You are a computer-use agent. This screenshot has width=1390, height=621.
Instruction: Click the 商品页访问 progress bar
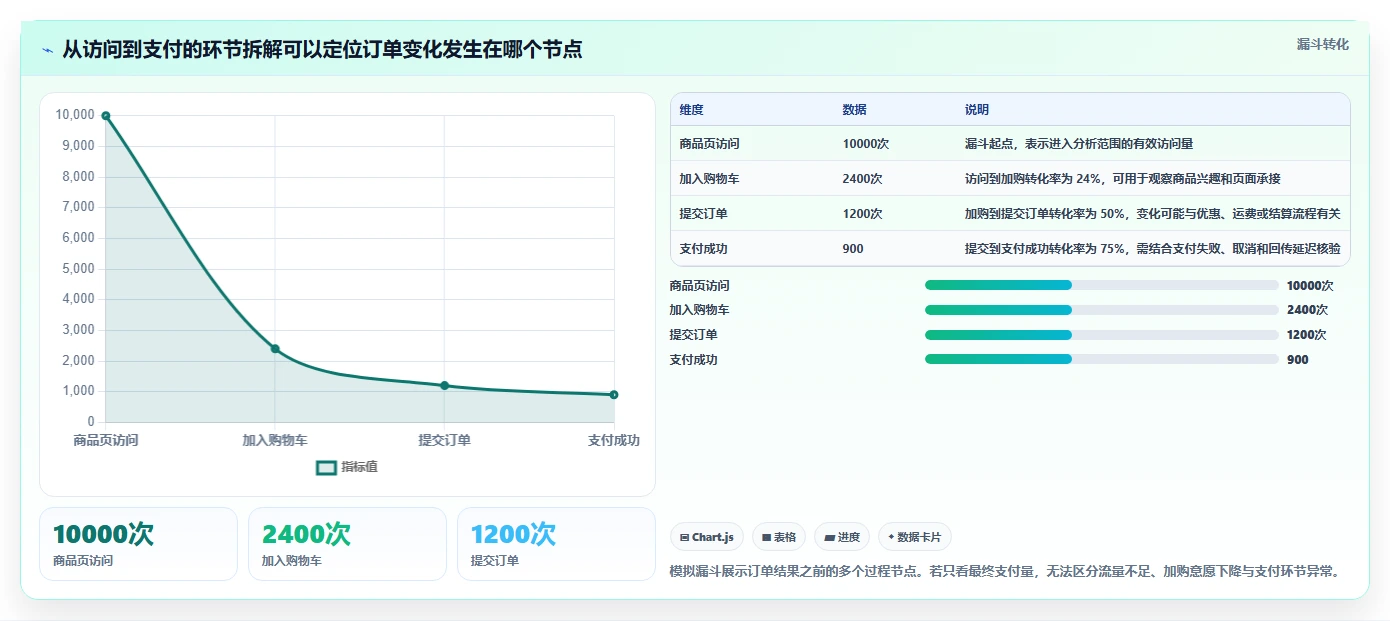pyautogui.click(x=1102, y=285)
